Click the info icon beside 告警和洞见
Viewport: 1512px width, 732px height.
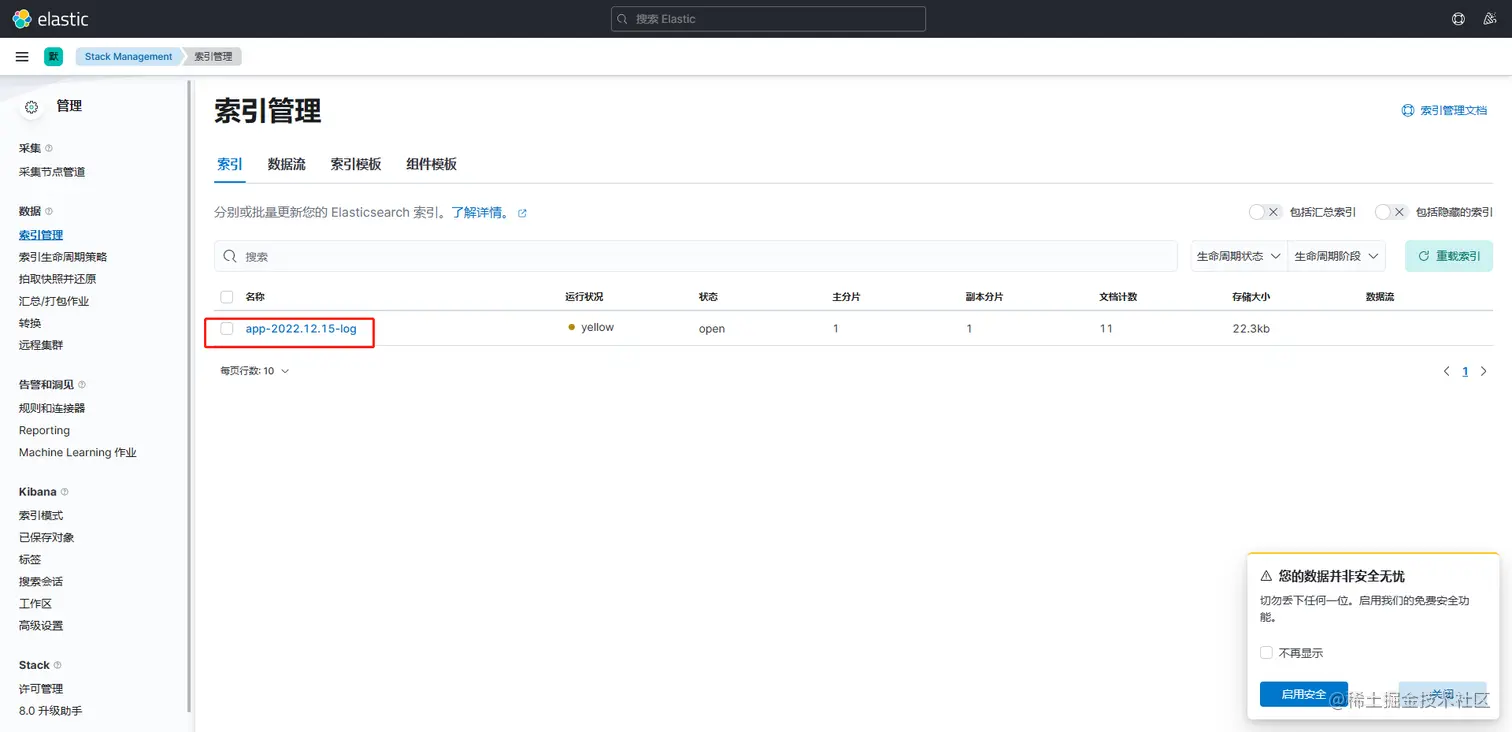point(82,384)
